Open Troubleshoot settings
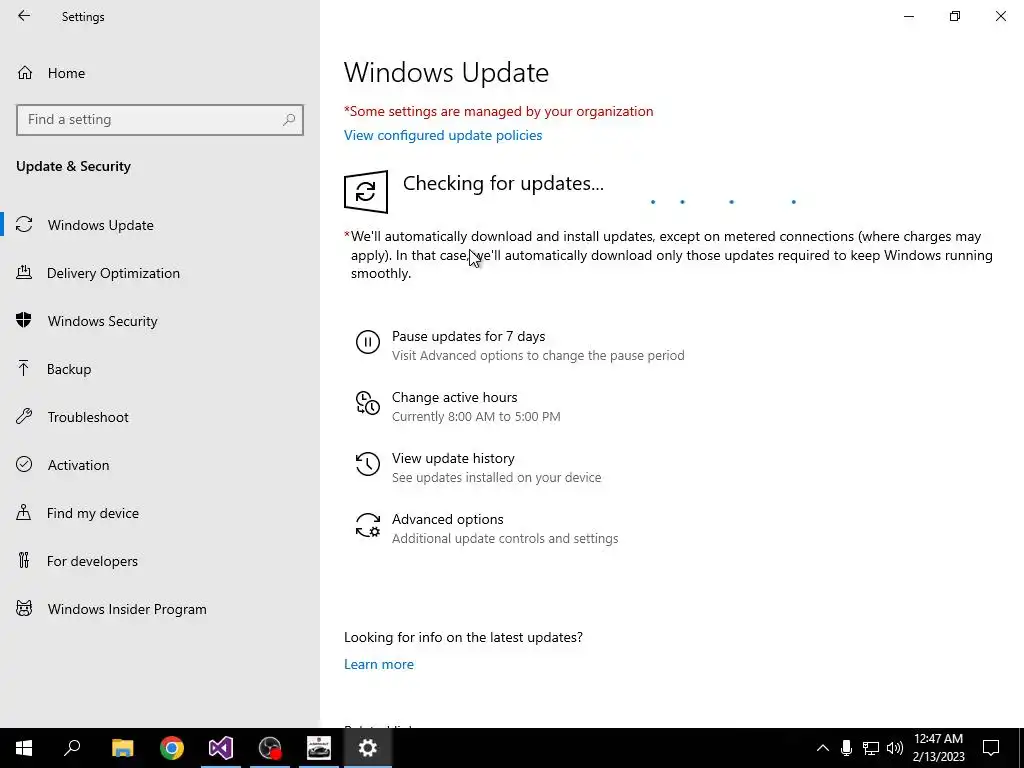The image size is (1024, 768). click(x=160, y=417)
